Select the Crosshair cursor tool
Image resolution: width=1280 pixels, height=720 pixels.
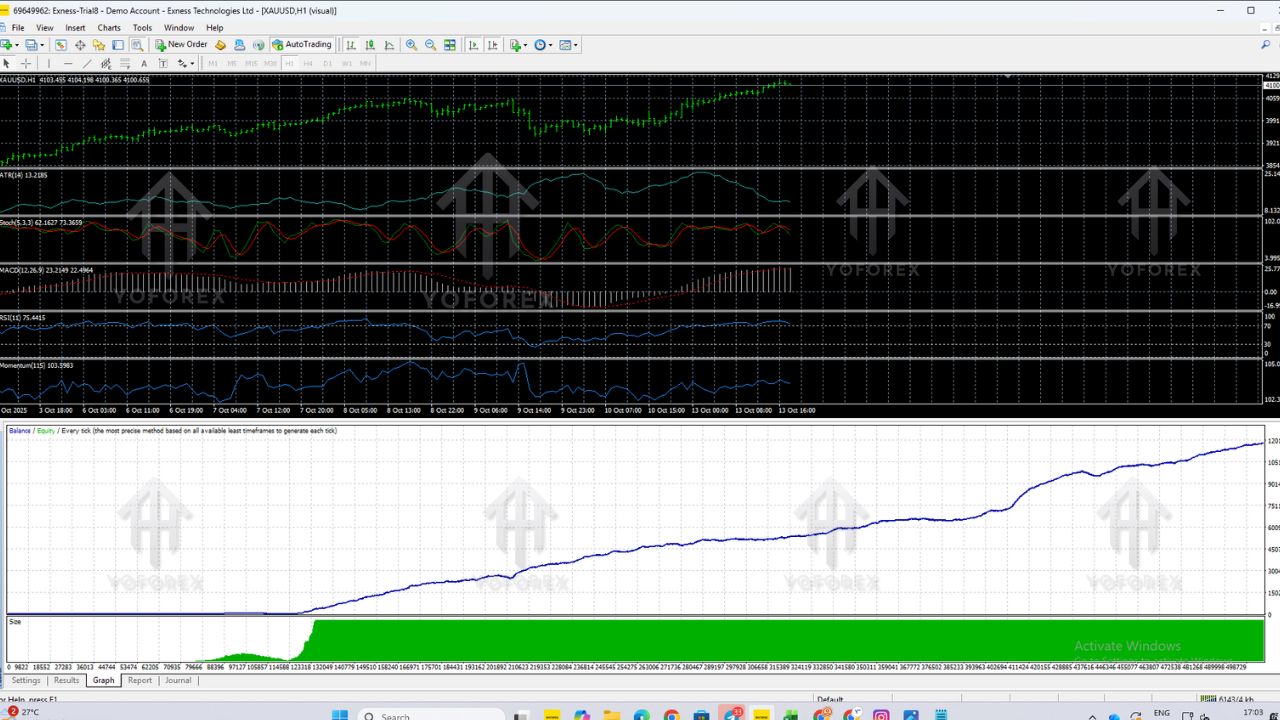(26, 63)
